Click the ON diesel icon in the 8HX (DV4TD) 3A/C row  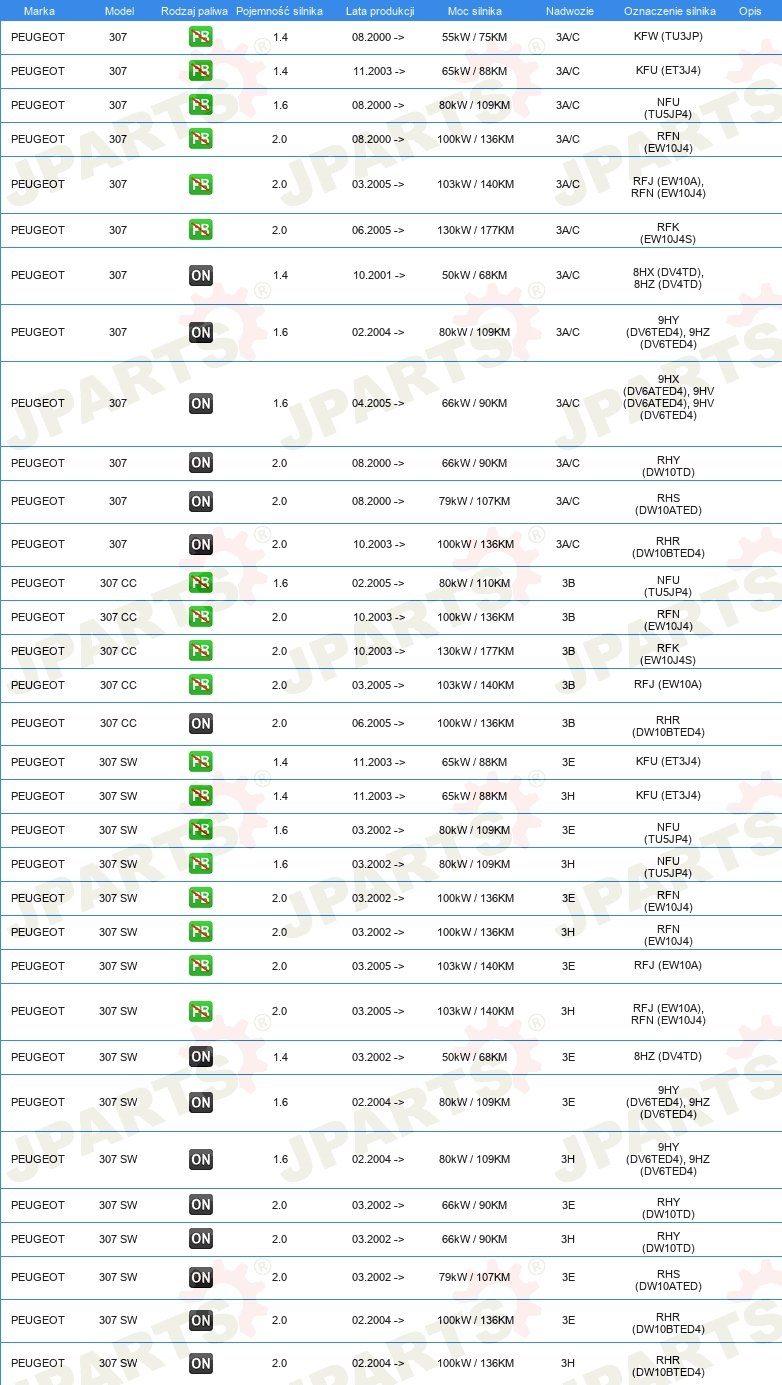(x=201, y=275)
